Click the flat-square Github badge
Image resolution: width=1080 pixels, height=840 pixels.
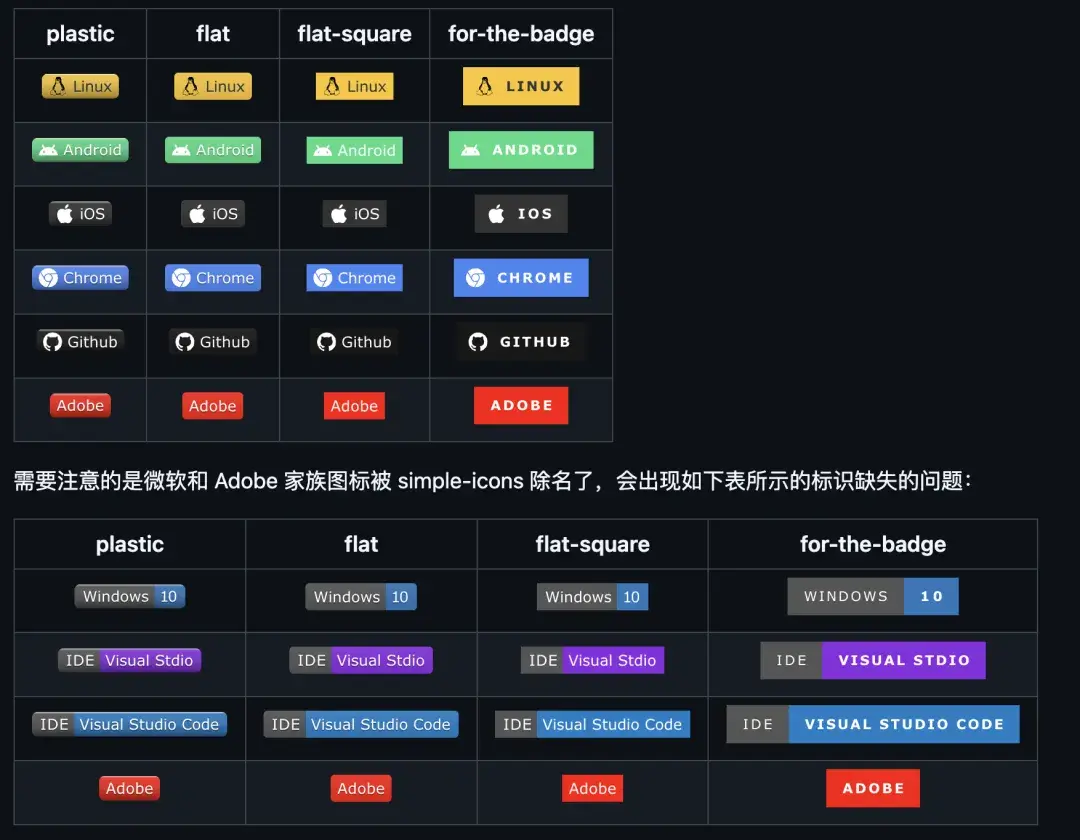pos(355,342)
